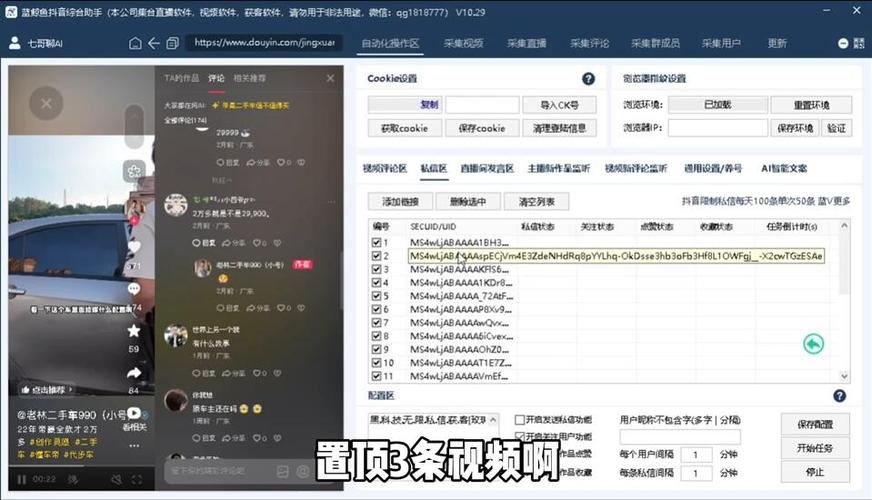This screenshot has height=500, width=872.
Task: Click the 获取cookie button
Action: pyautogui.click(x=404, y=128)
